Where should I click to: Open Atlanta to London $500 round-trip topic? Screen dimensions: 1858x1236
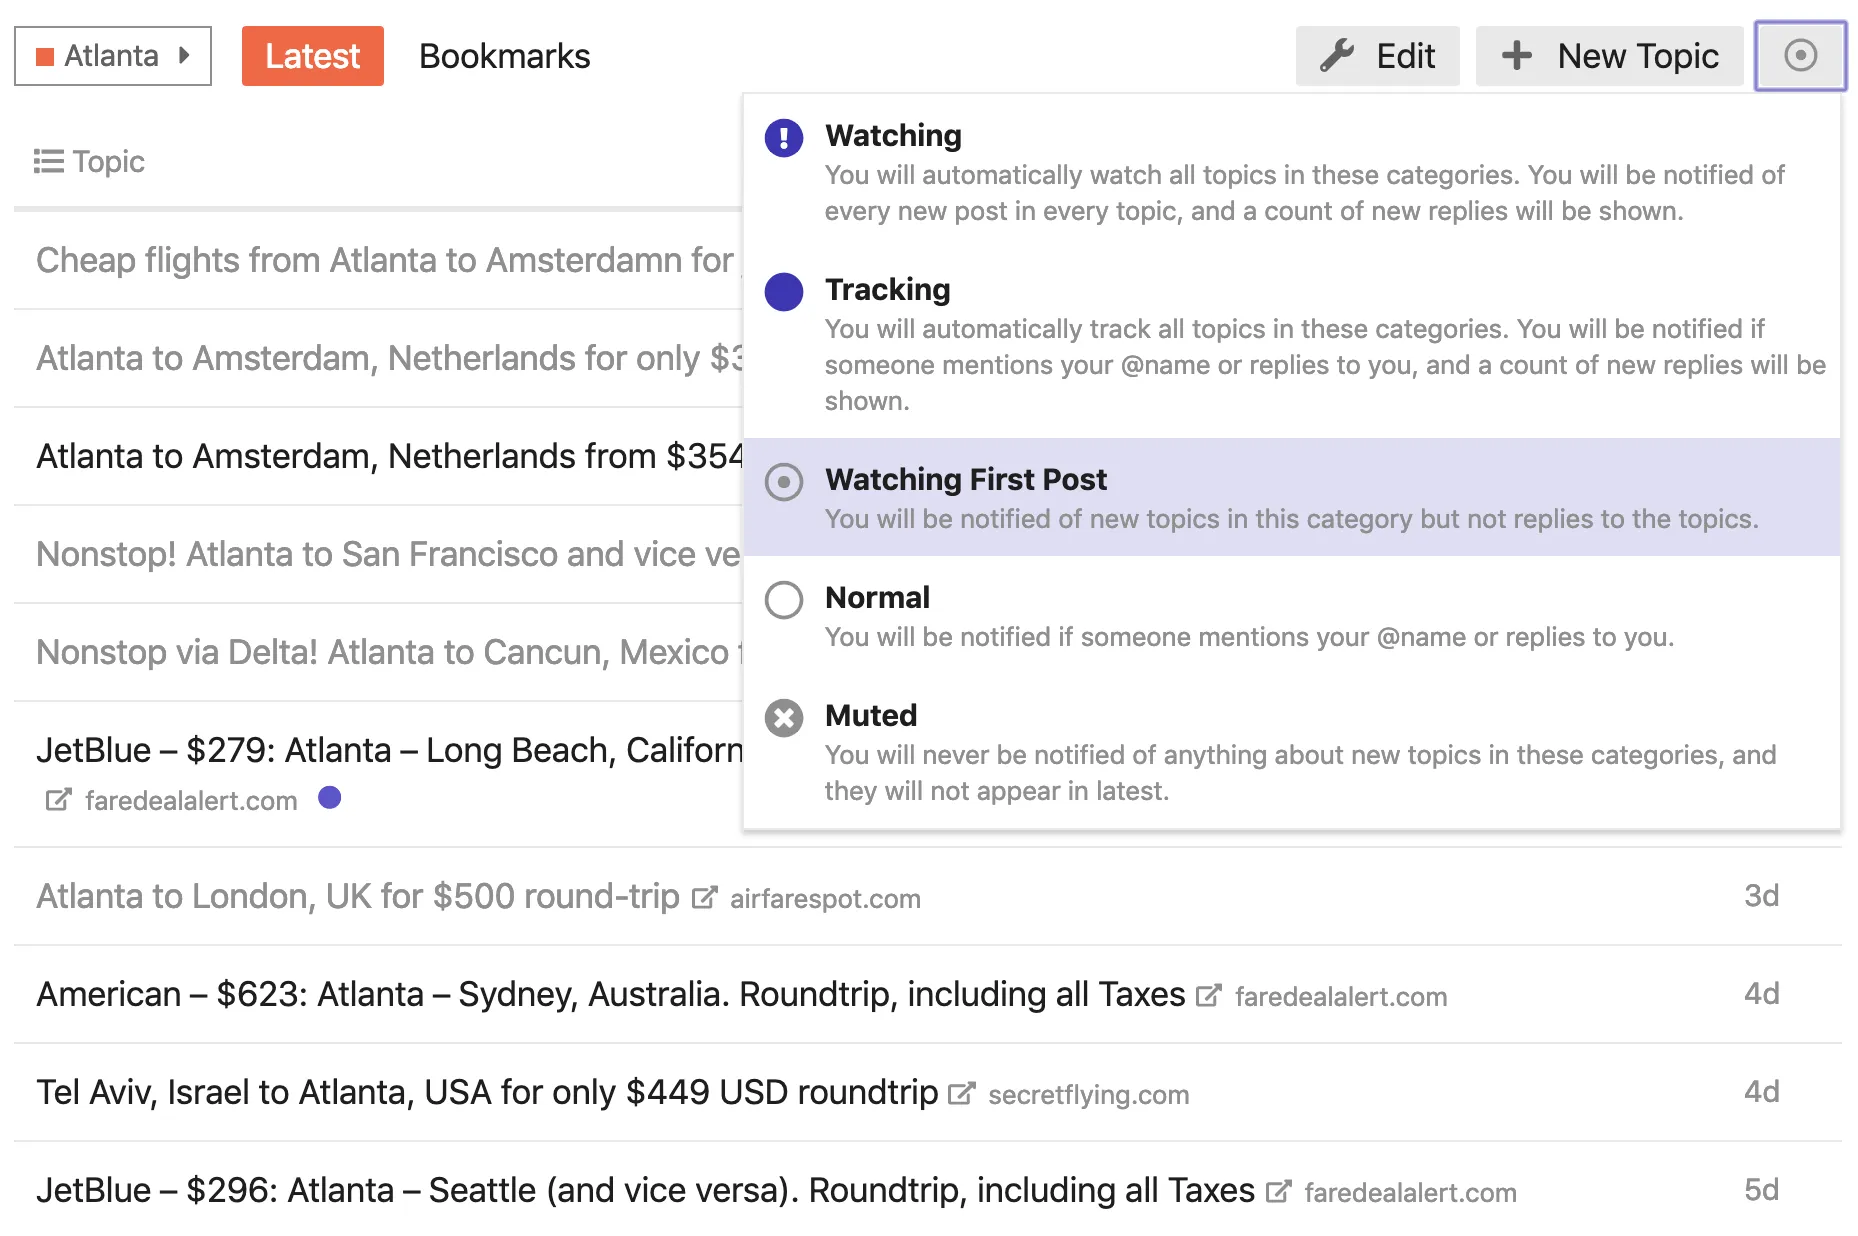[x=357, y=896]
